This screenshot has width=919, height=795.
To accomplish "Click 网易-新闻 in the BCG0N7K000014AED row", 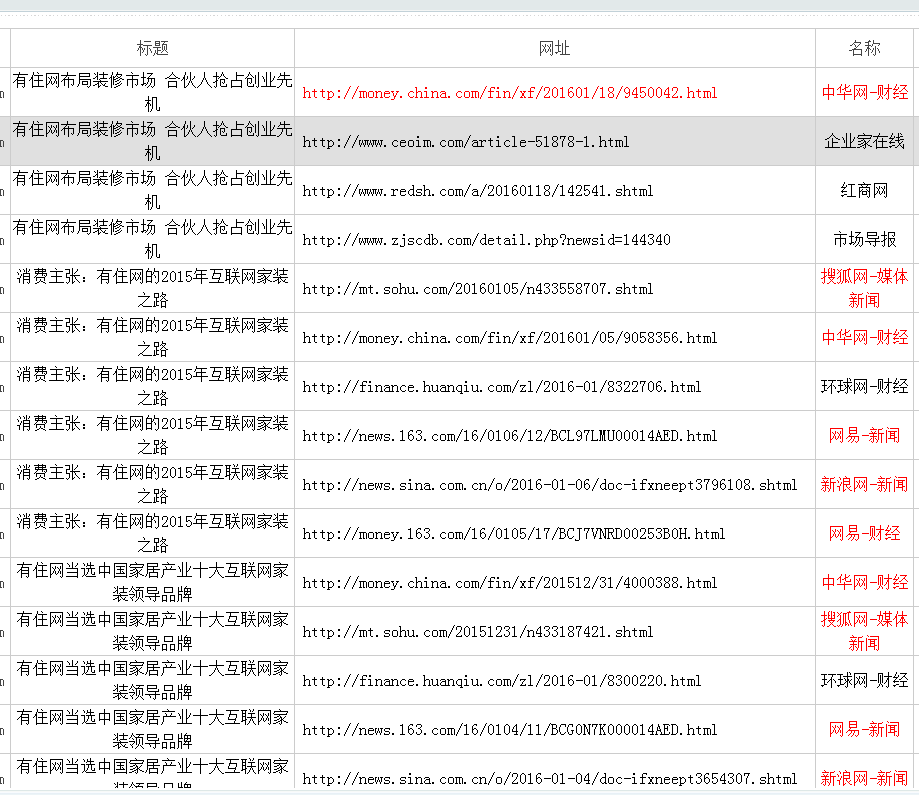I will 864,729.
